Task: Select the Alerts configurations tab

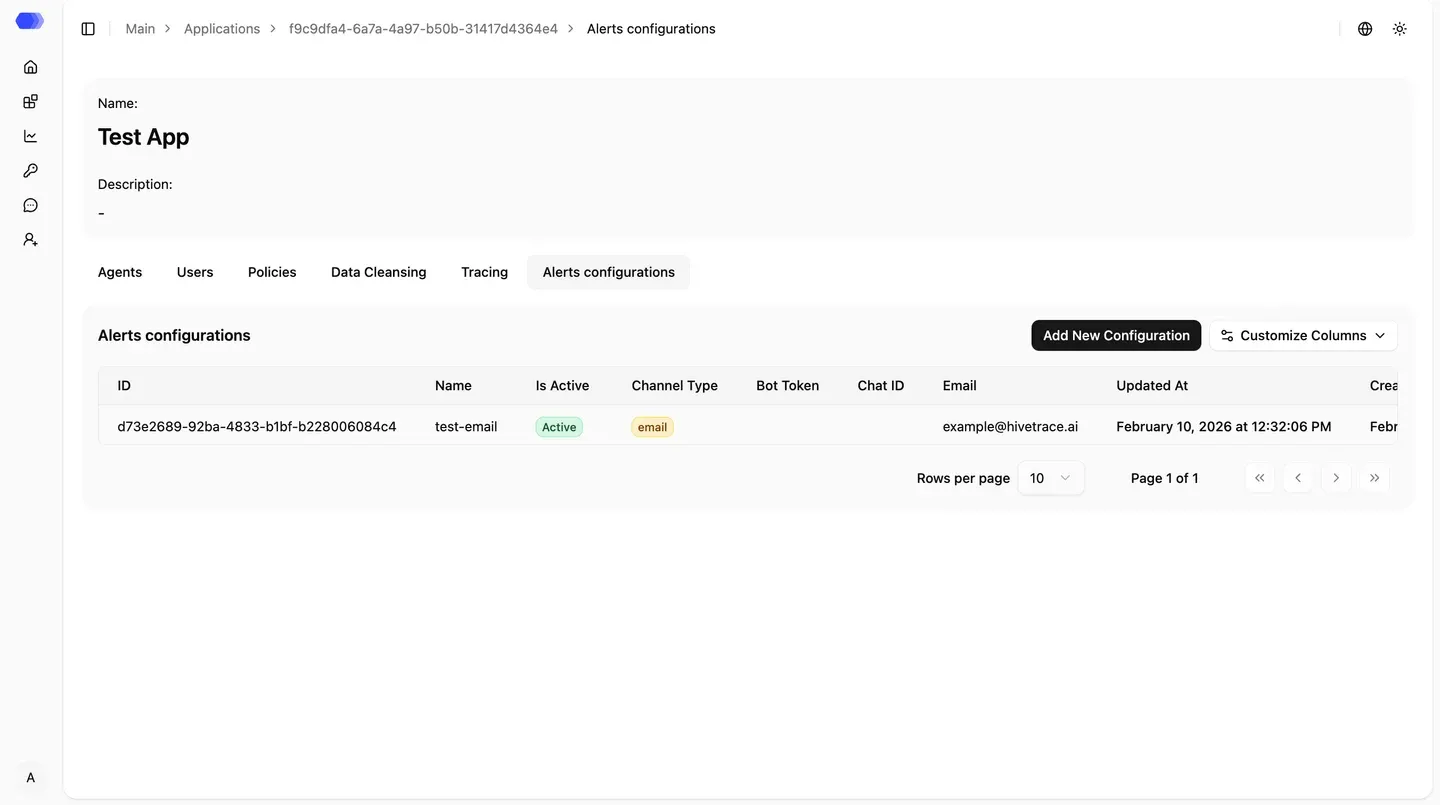Action: pos(609,272)
